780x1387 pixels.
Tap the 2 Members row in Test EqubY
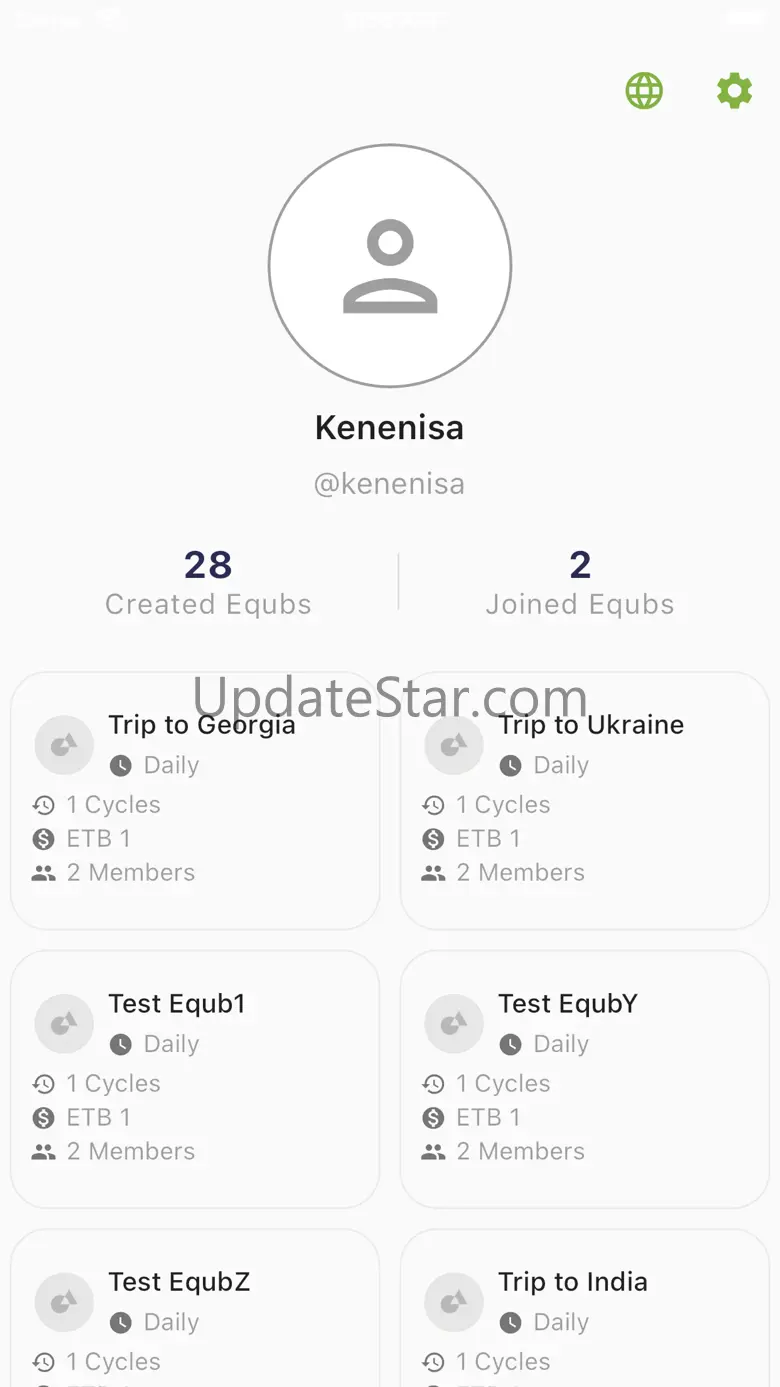(x=520, y=1152)
